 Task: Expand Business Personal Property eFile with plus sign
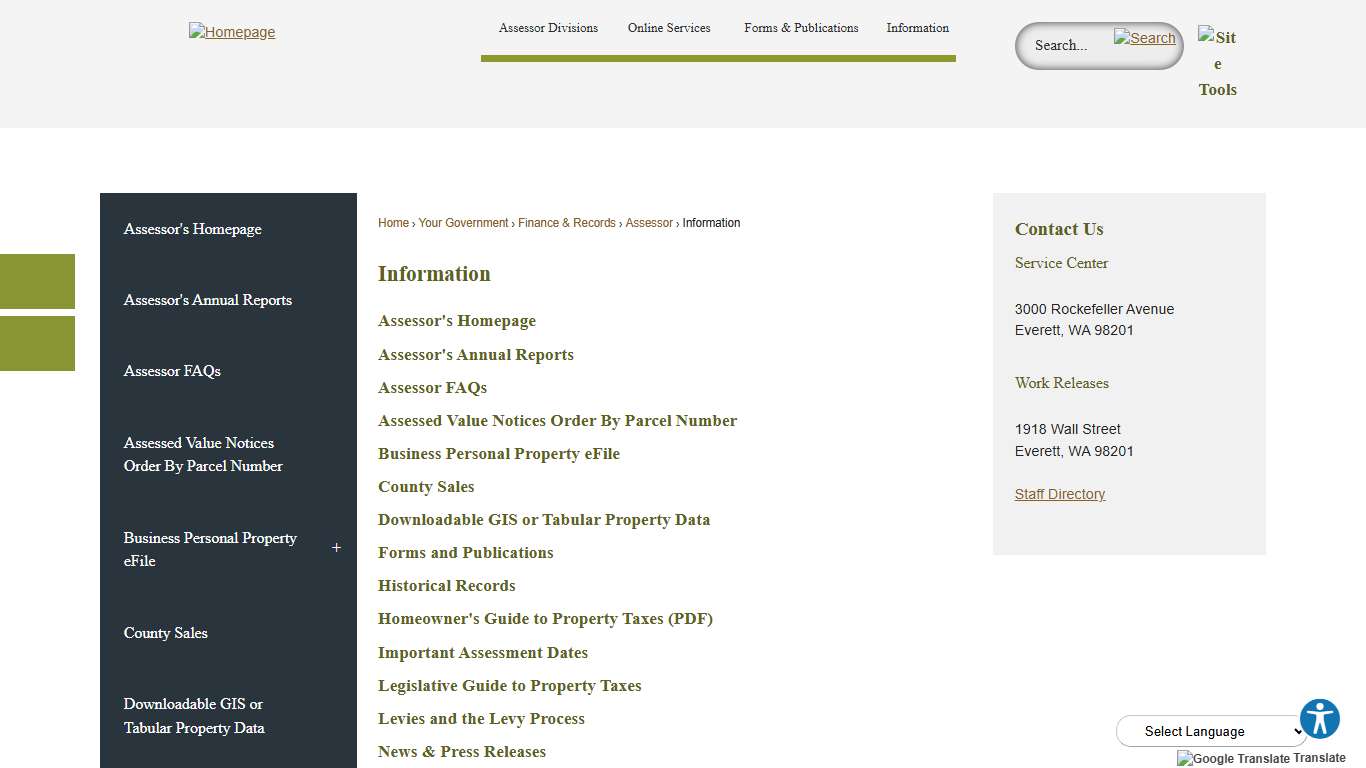pyautogui.click(x=336, y=548)
